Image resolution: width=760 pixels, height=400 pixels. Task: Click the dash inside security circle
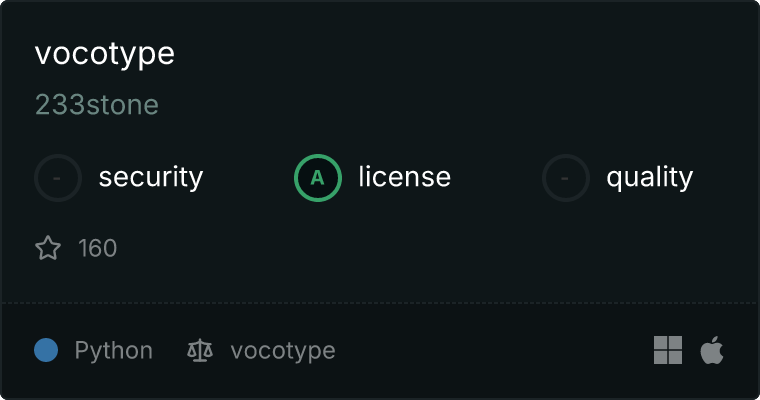click(57, 178)
